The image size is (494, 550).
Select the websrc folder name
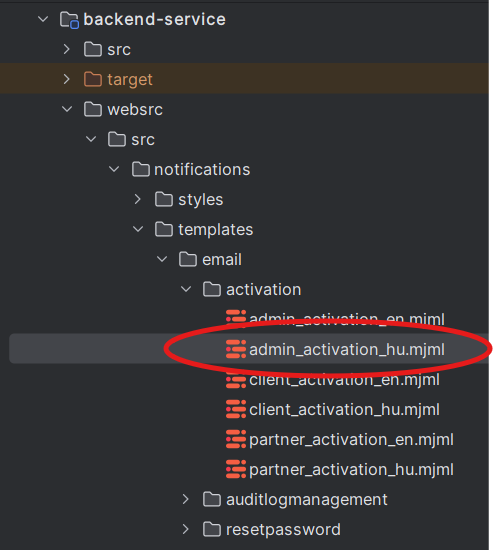[135, 109]
